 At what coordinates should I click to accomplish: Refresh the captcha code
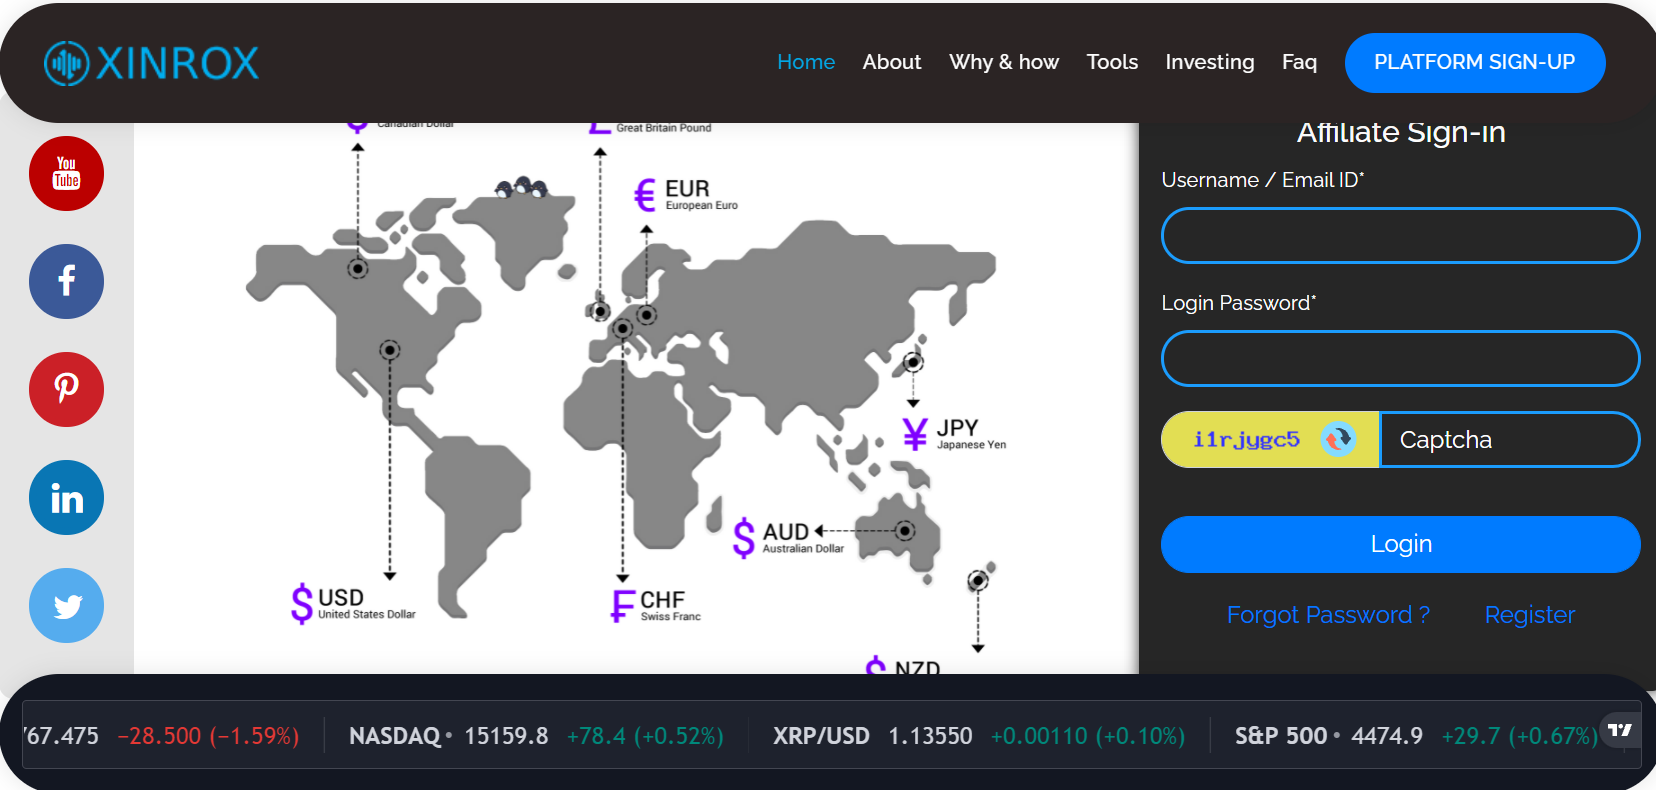tap(1338, 439)
